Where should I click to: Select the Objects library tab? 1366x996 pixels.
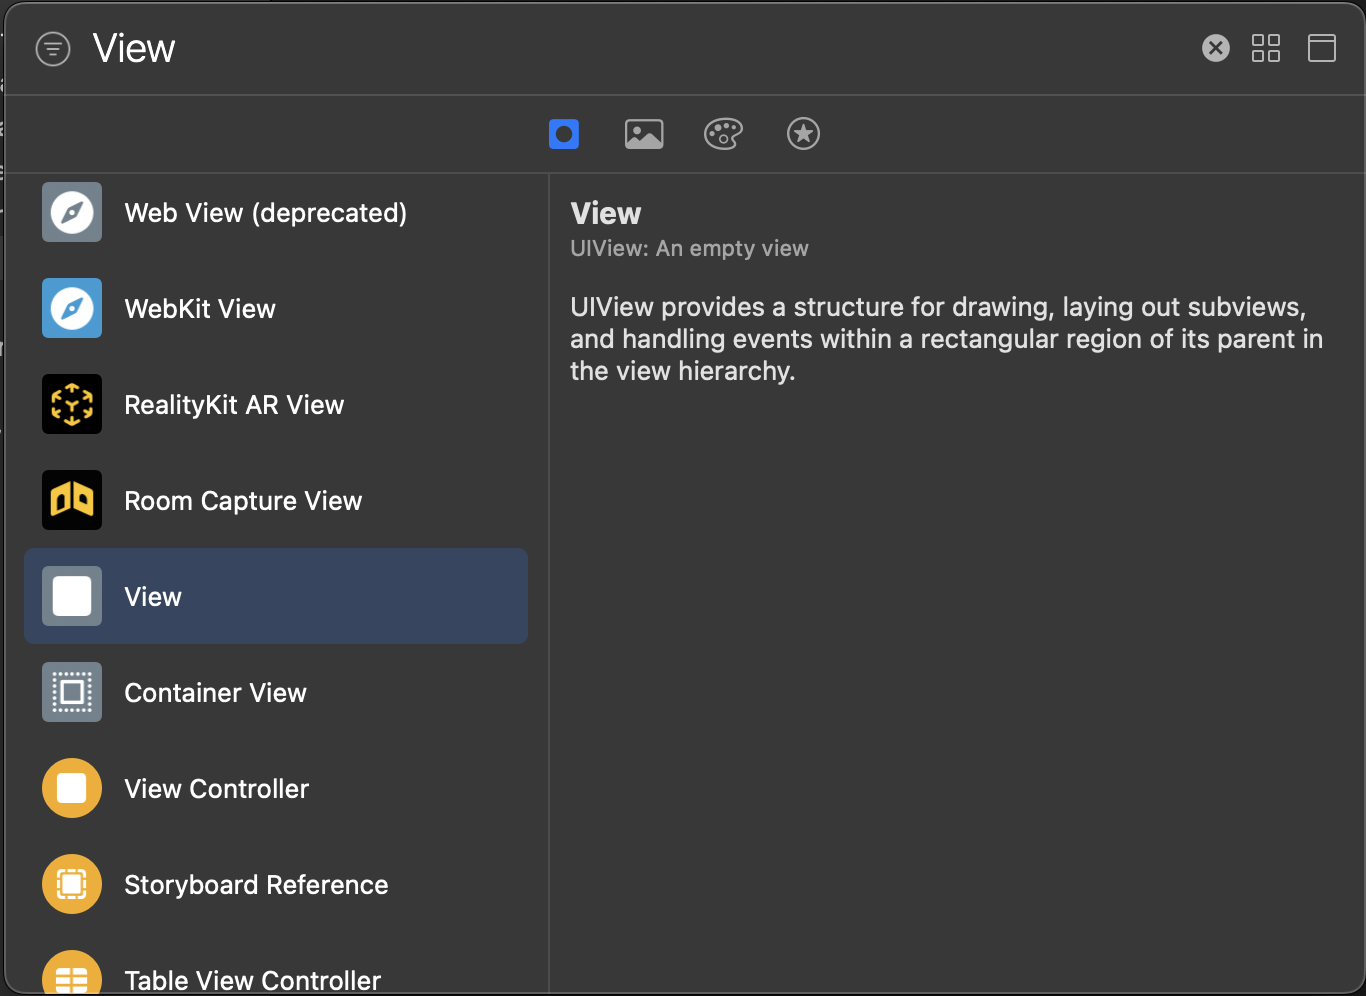click(x=564, y=134)
